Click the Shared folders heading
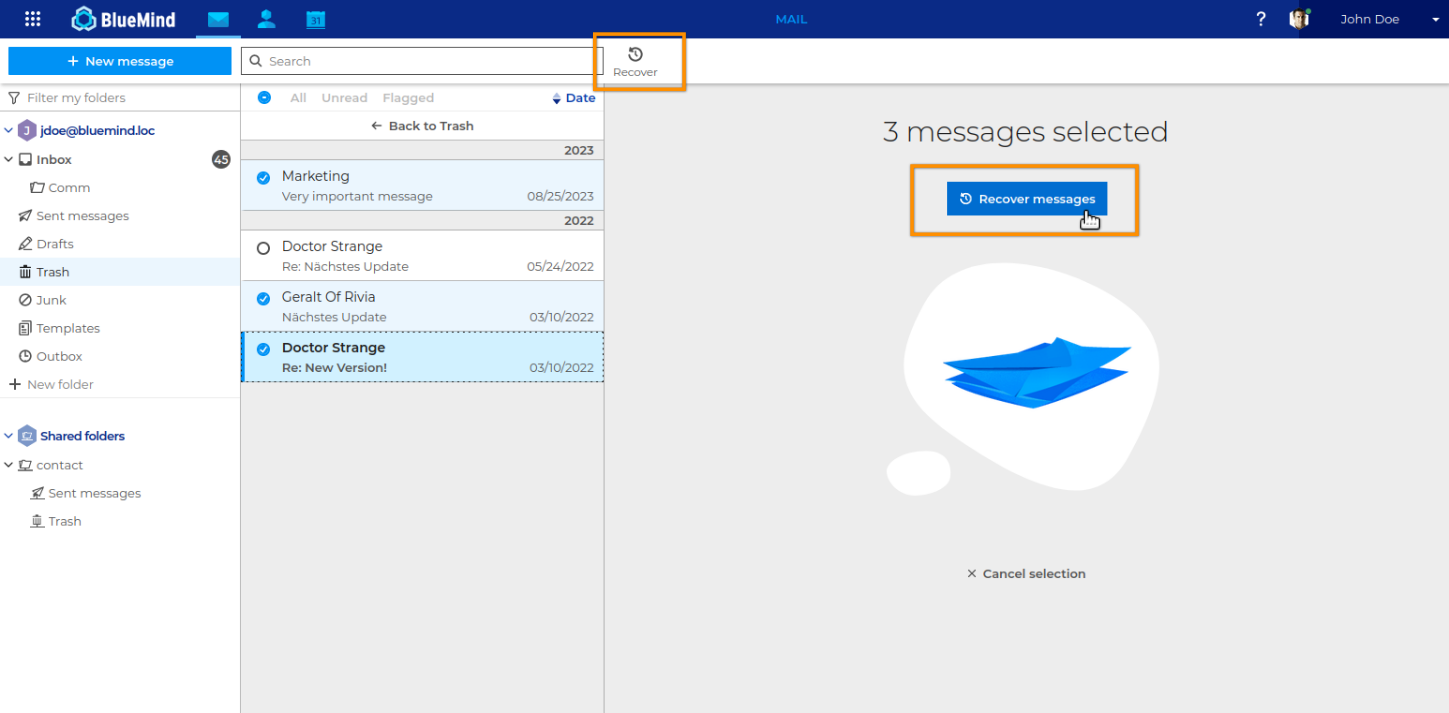Viewport: 1449px width, 713px height. pyautogui.click(x=82, y=436)
